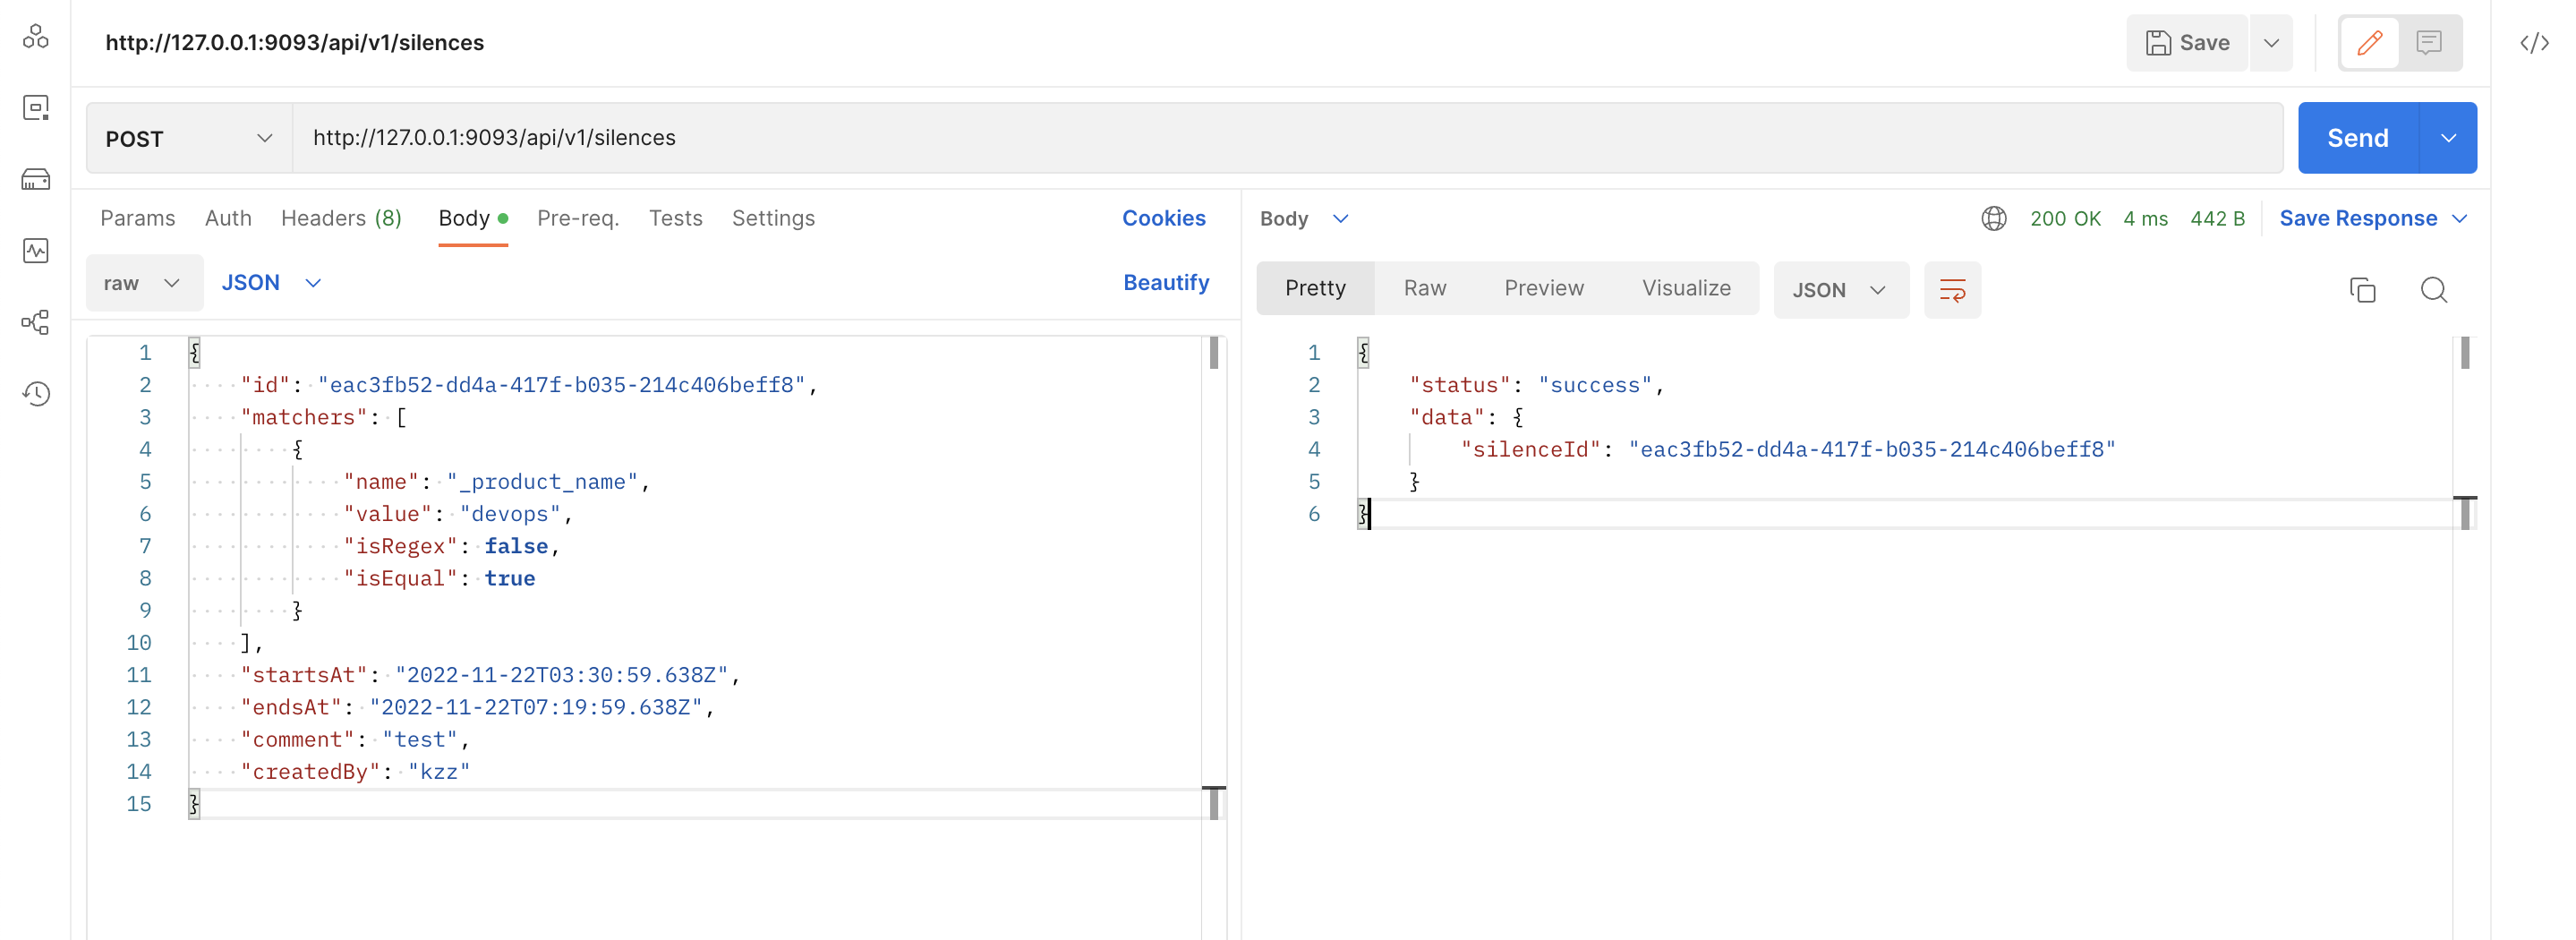The height and width of the screenshot is (940, 2576).
Task: Open the raw body type dropdown
Action: coord(144,283)
